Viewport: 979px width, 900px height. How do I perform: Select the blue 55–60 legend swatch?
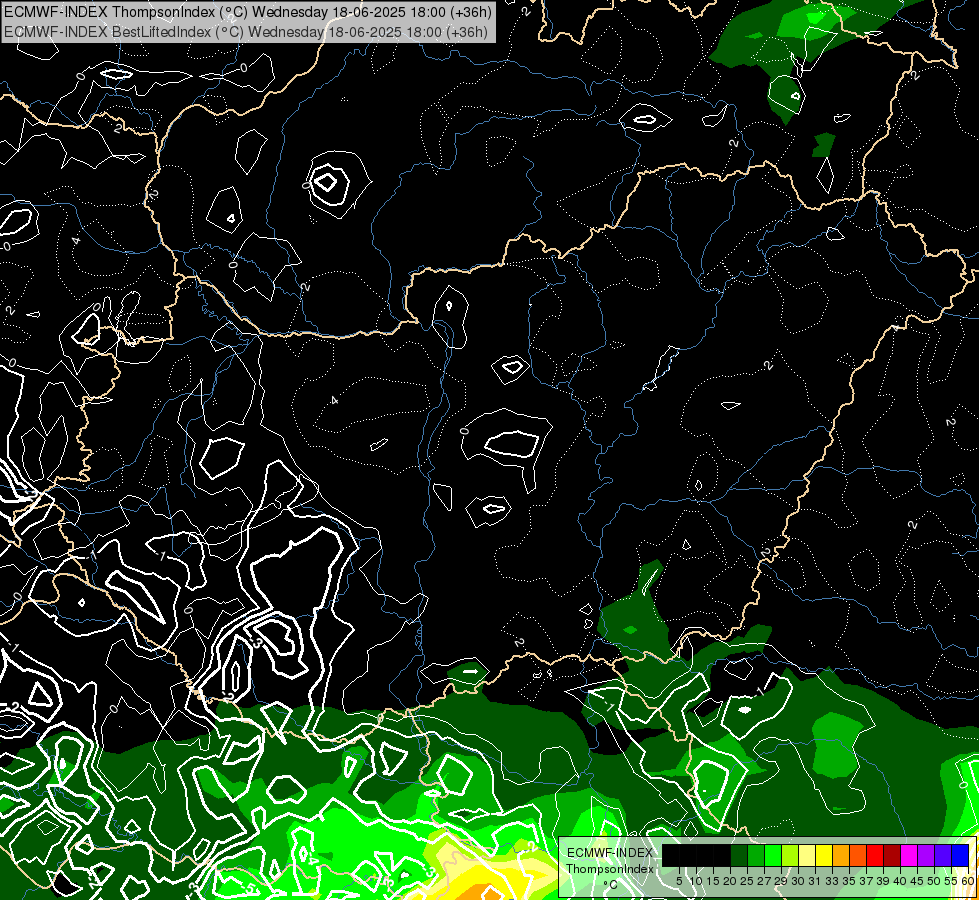click(x=960, y=855)
